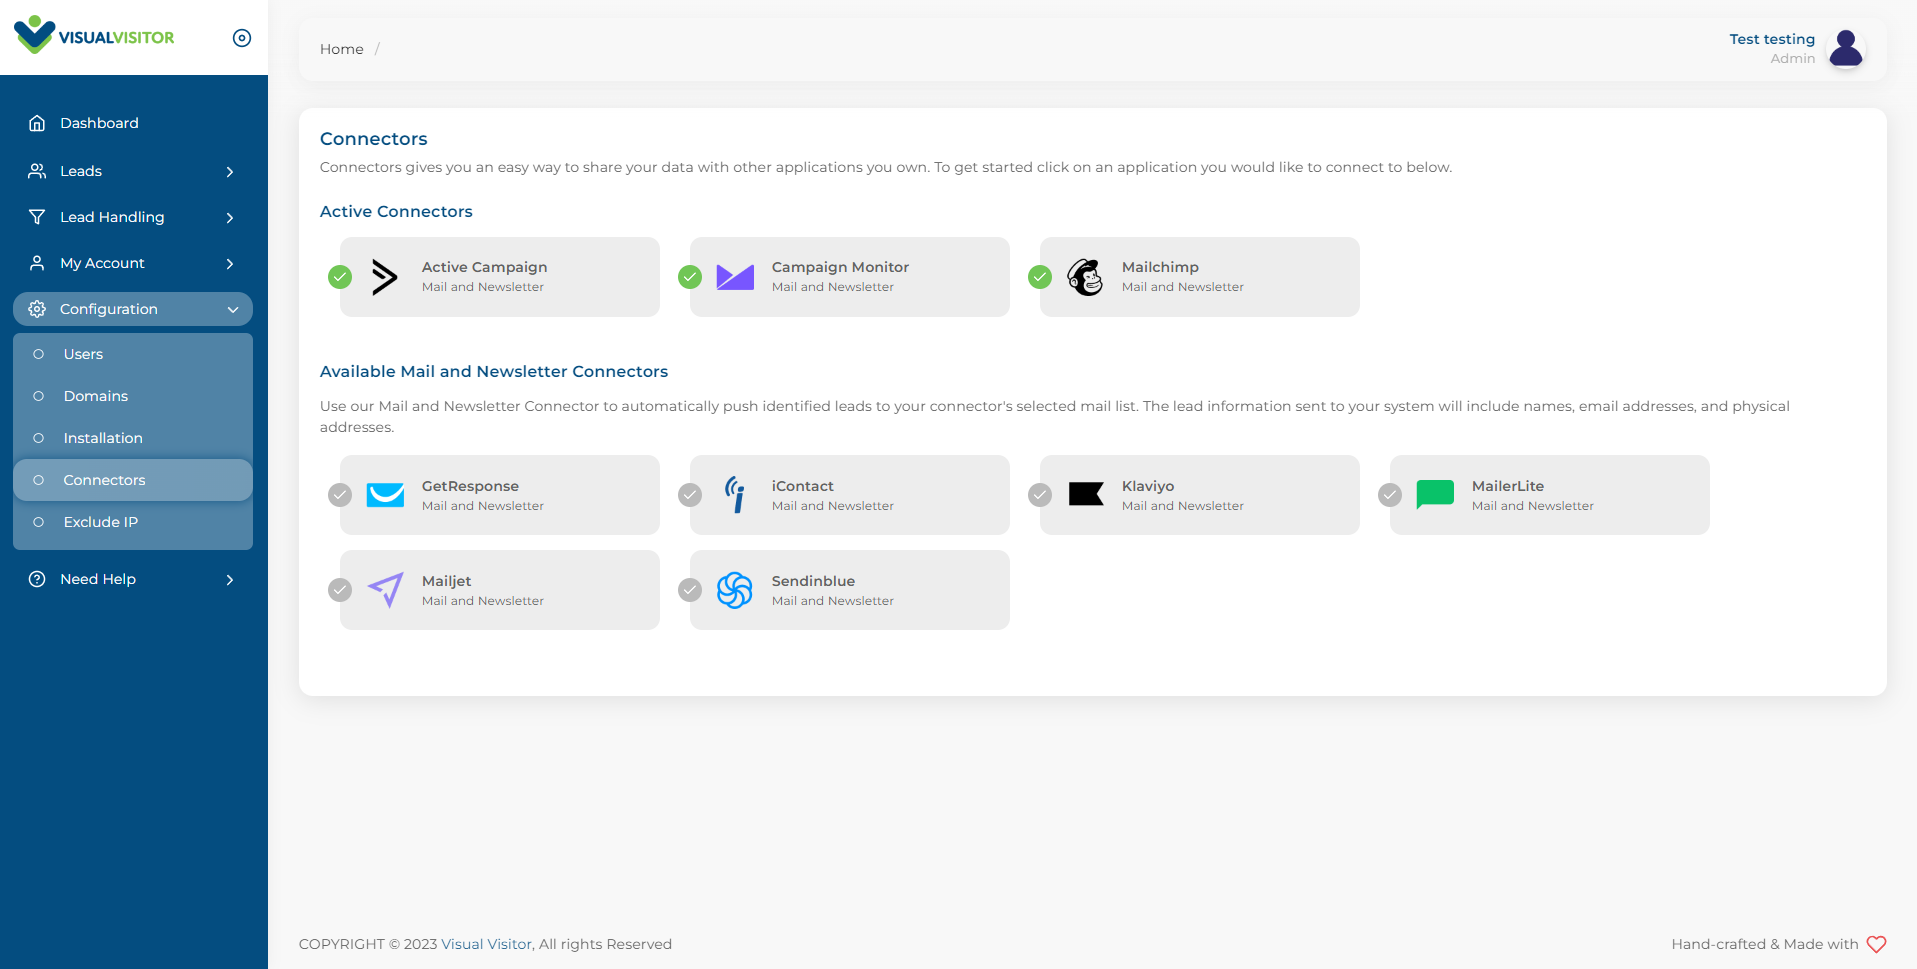Click the Mailchimp monkey logo

click(1085, 277)
